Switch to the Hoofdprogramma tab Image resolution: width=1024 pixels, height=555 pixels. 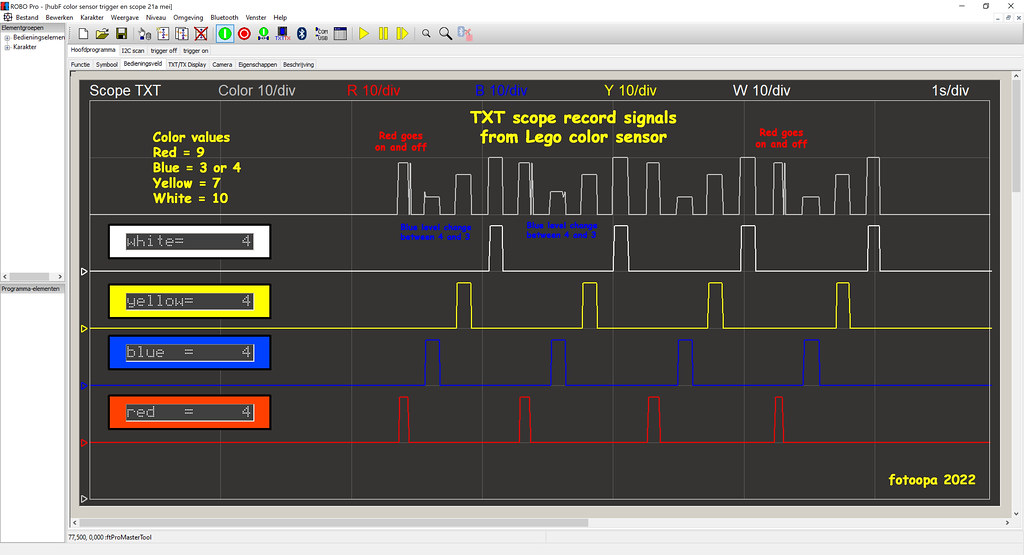point(93,50)
